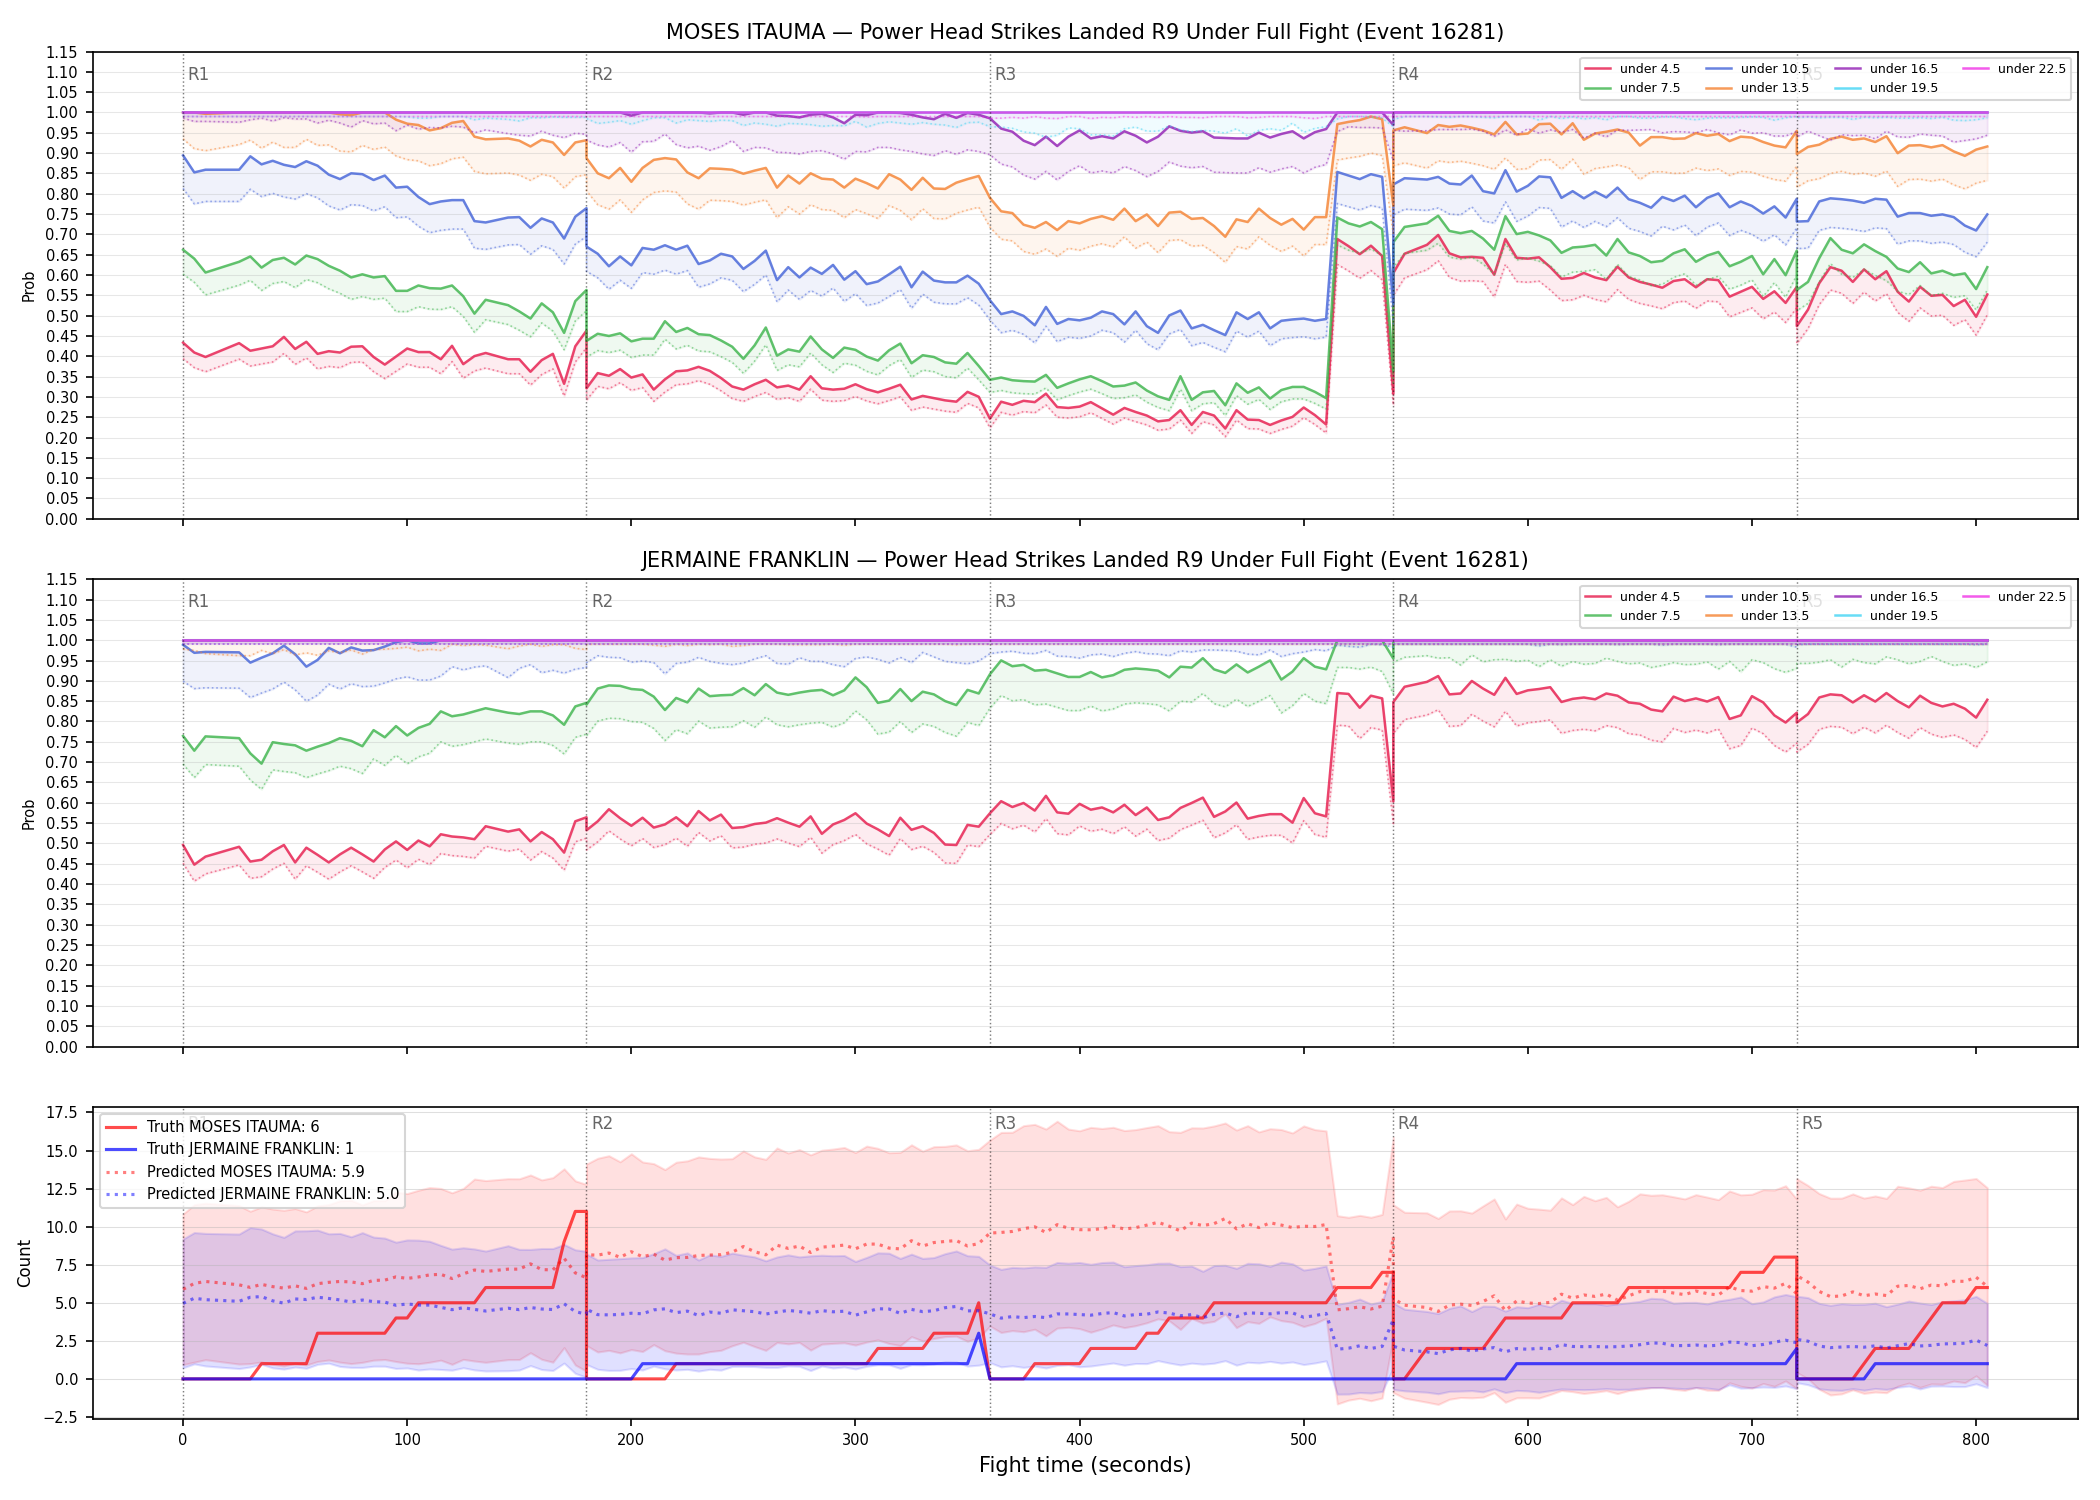Click the 10.0 tick on Count axis
The height and width of the screenshot is (1500, 2100).
[61, 1227]
